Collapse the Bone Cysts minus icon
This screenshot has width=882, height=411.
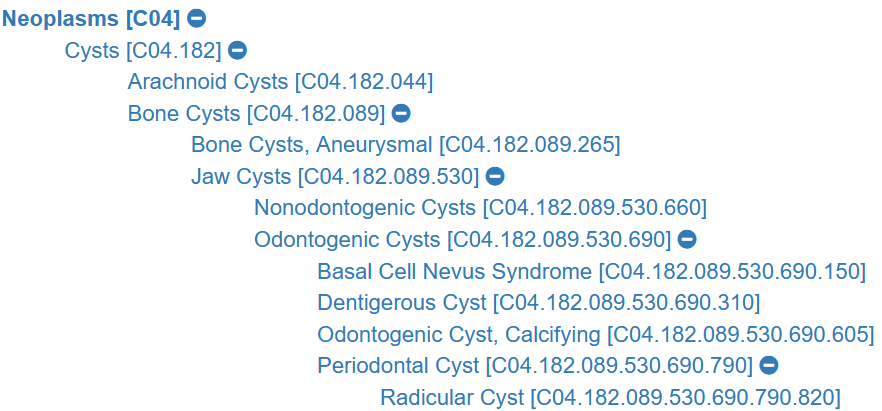tap(401, 113)
